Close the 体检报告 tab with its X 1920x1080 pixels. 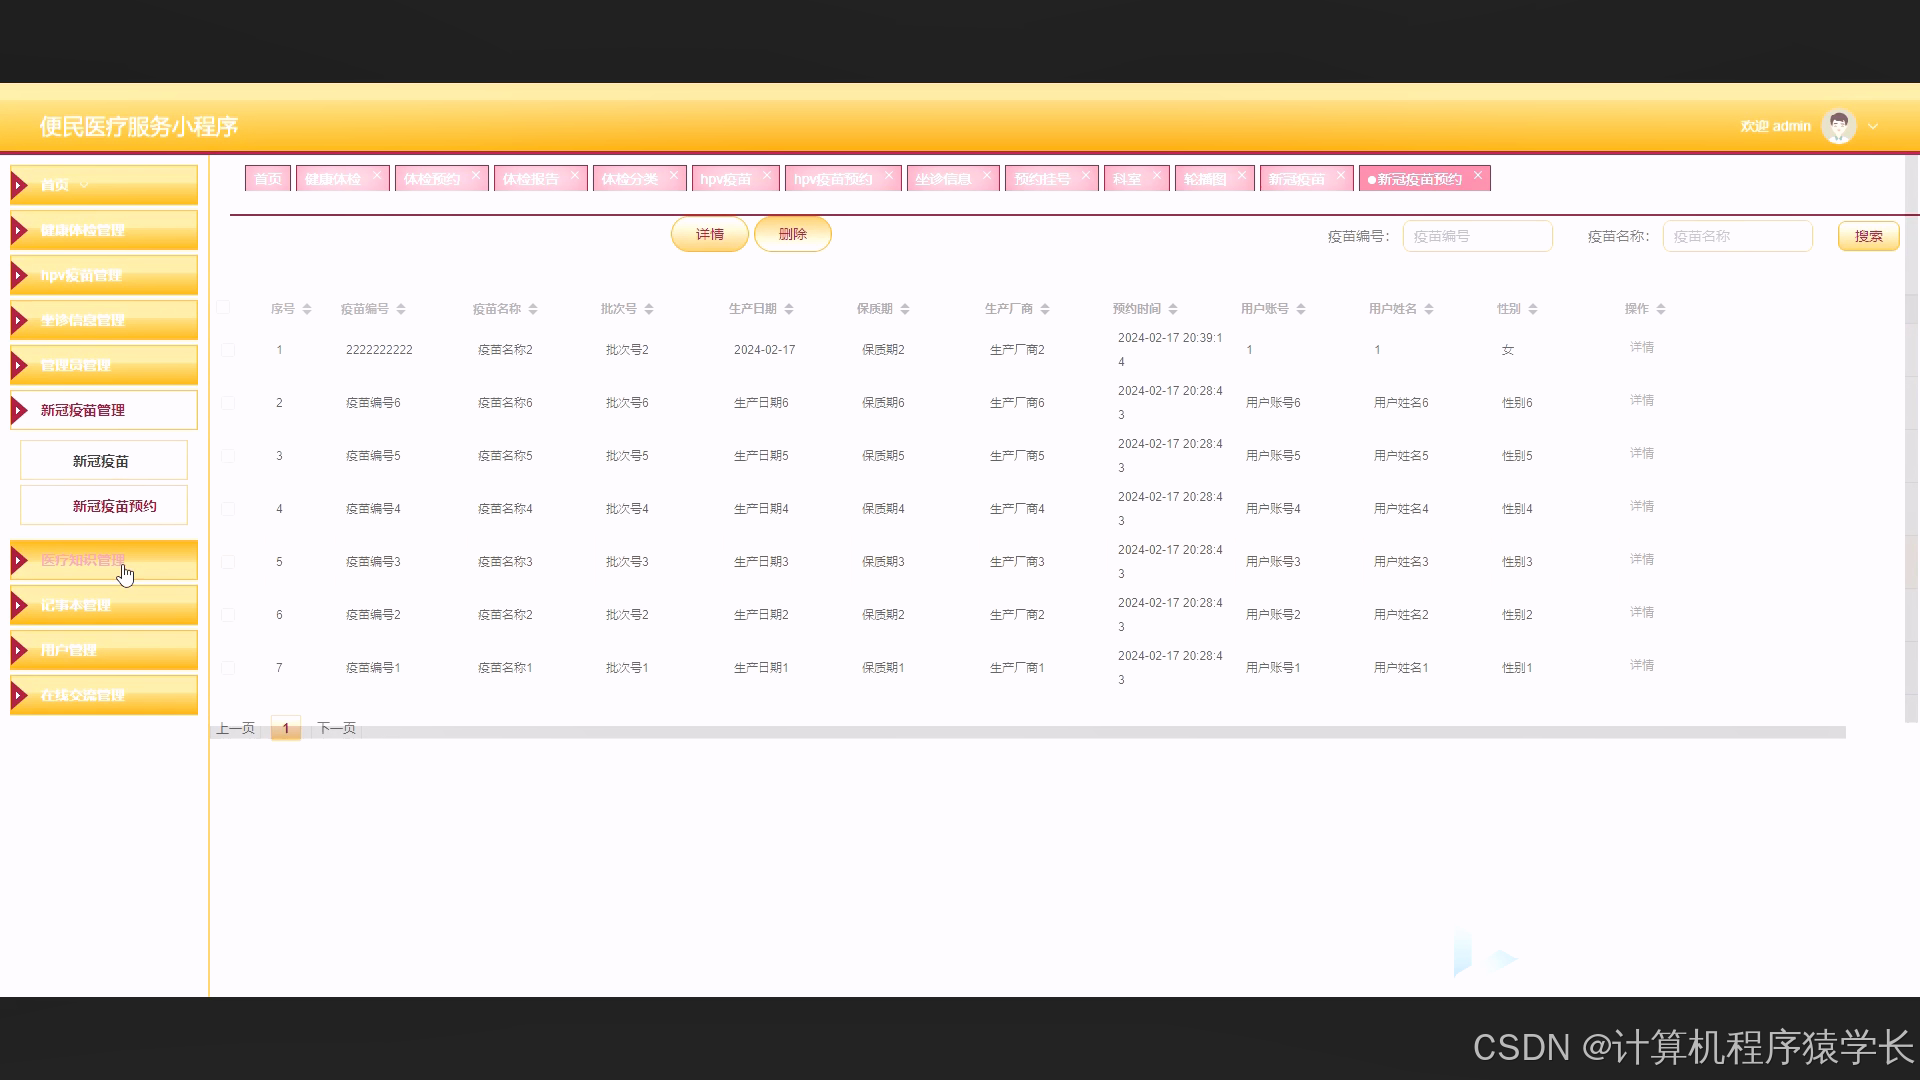coord(574,175)
